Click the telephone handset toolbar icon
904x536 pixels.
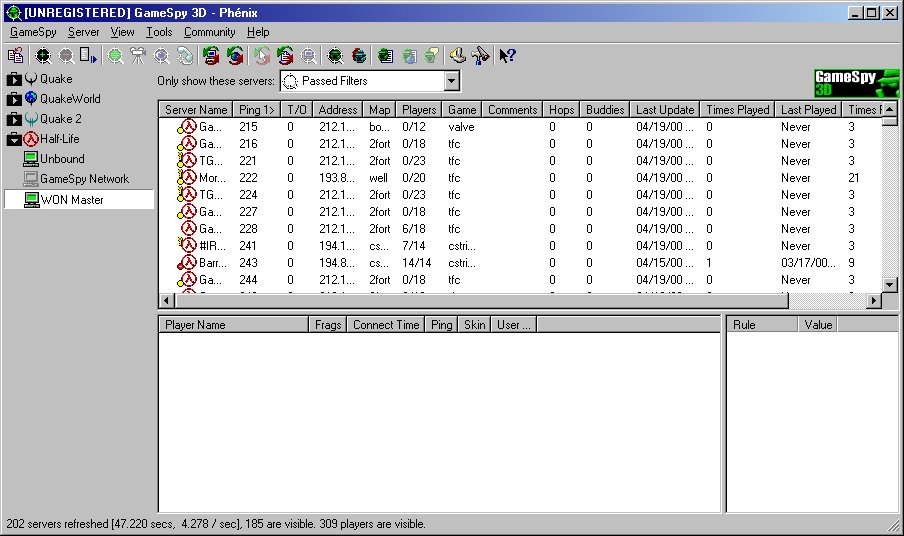click(185, 56)
